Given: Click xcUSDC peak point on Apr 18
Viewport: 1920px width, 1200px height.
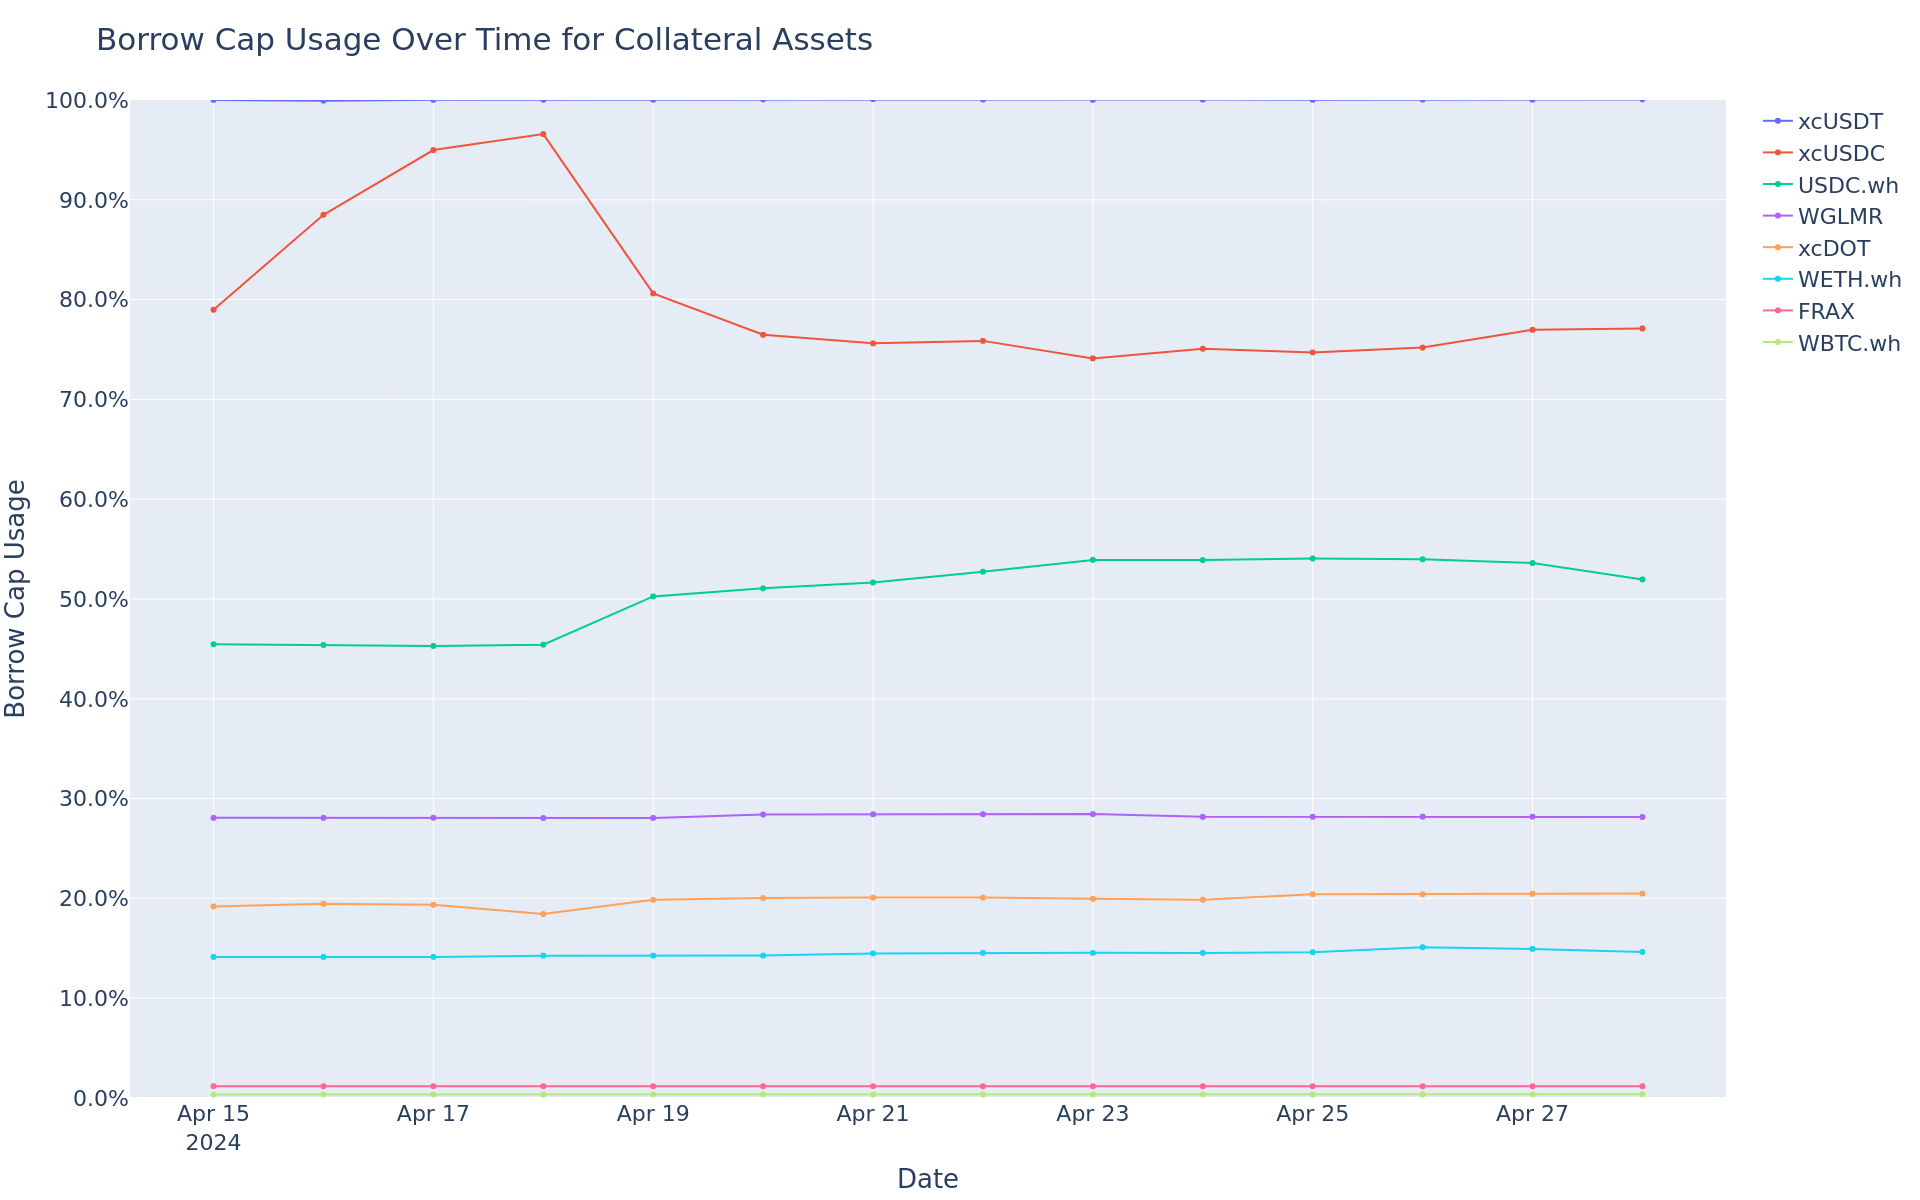Looking at the screenshot, I should point(543,134).
